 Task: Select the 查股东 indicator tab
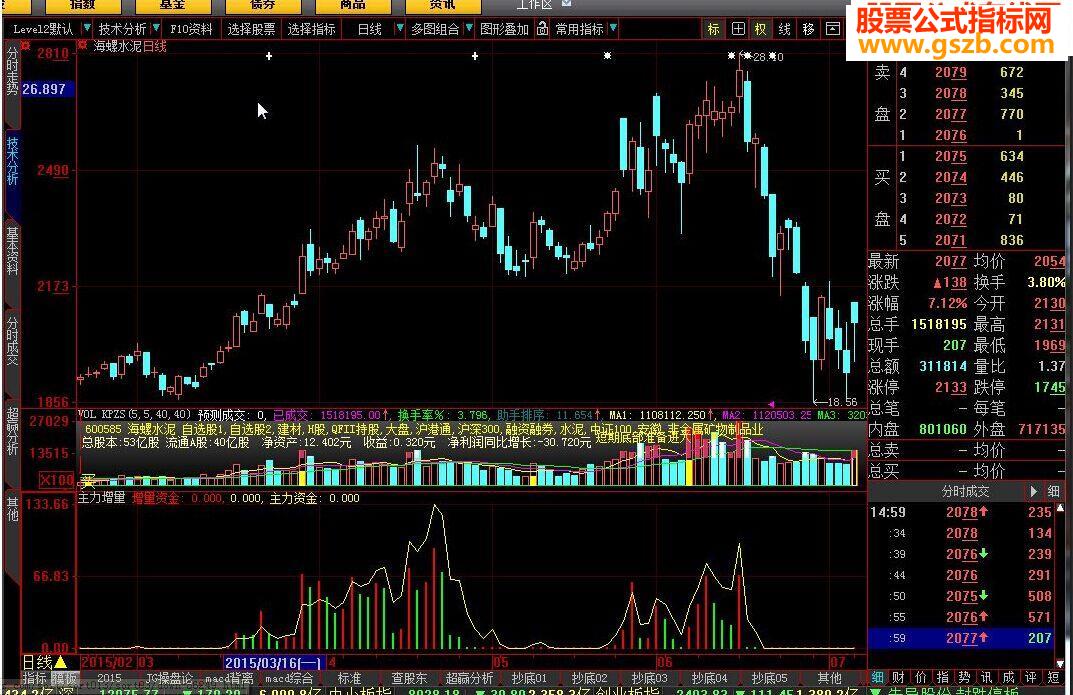409,678
